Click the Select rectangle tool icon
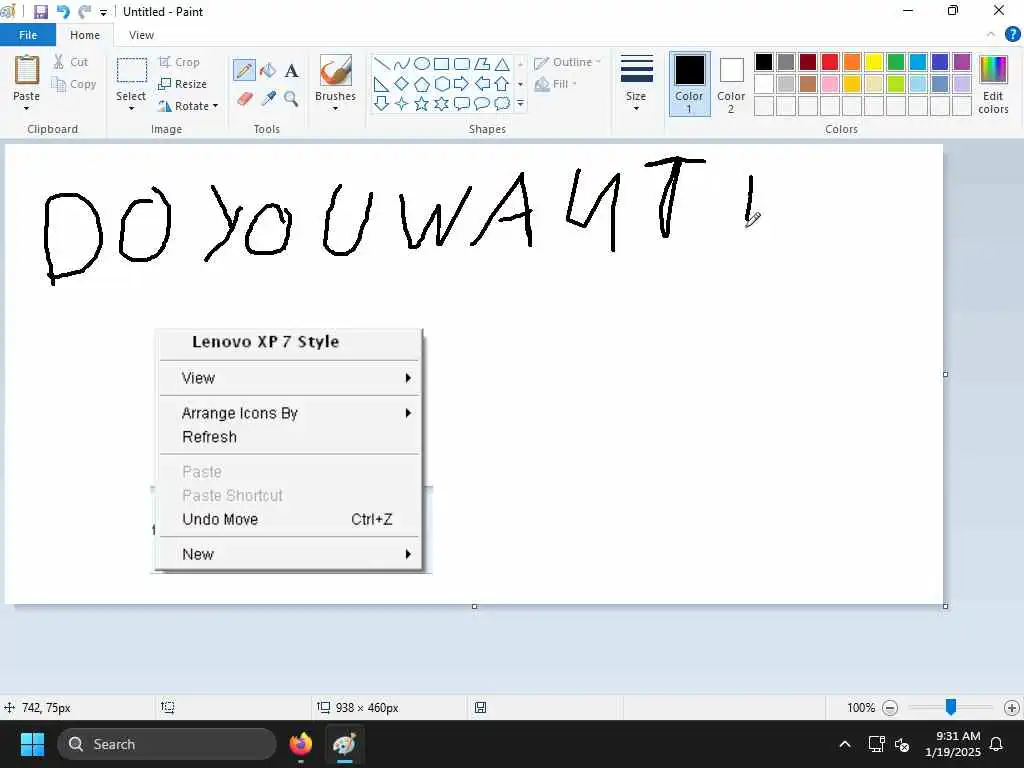 pos(132,71)
